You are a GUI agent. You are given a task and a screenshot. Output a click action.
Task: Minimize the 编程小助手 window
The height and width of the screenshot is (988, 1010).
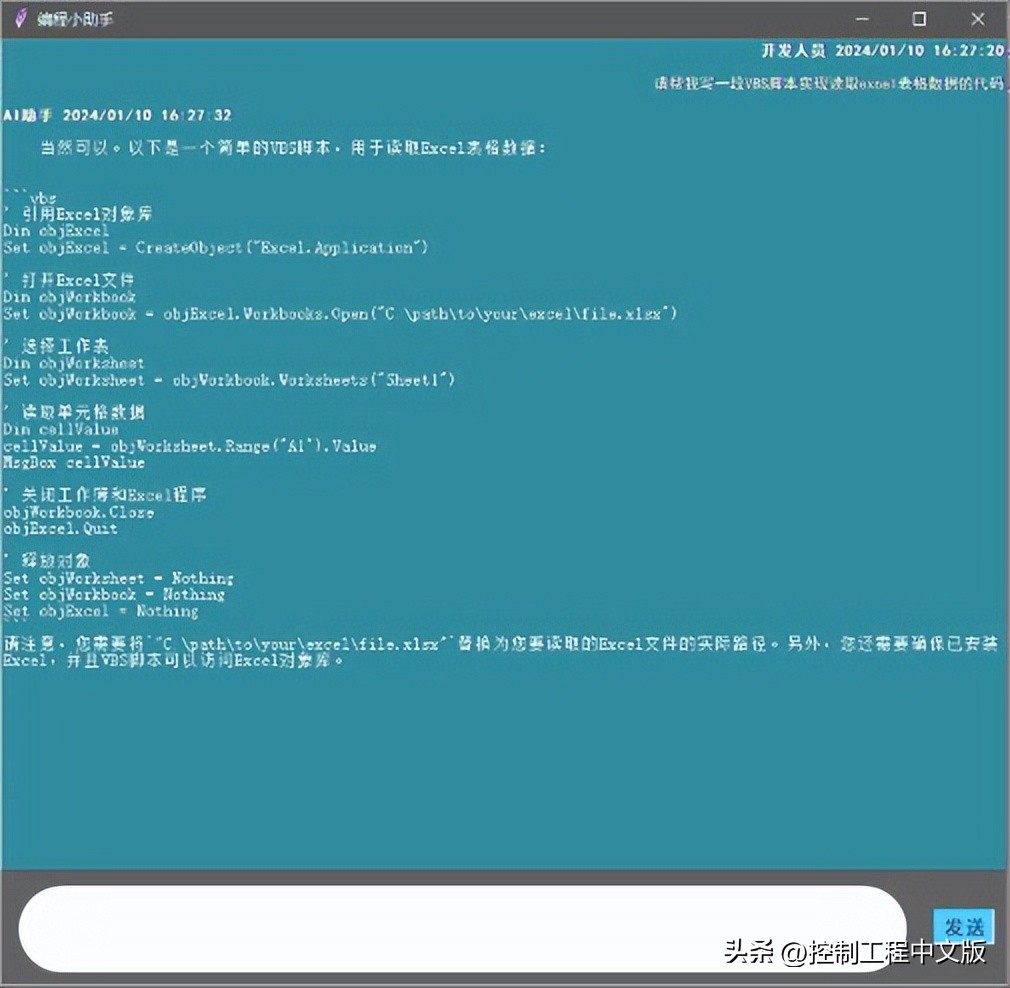[862, 18]
